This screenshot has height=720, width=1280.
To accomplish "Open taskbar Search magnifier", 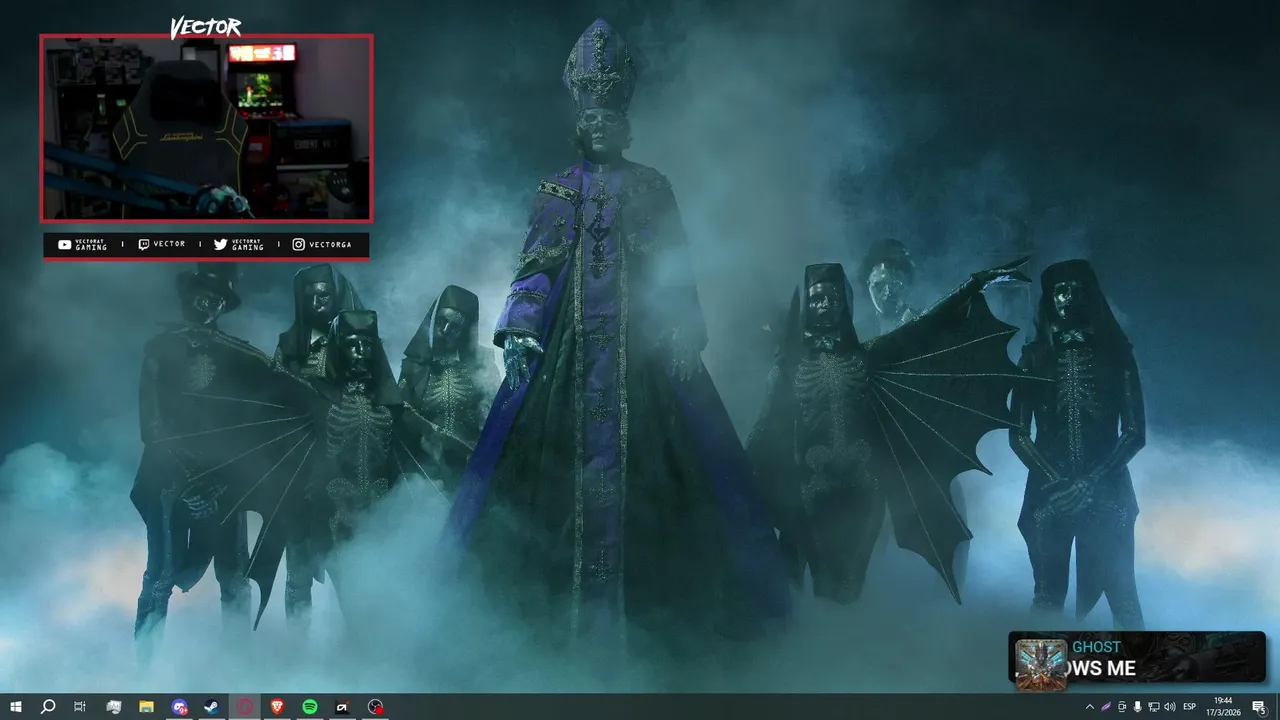I will (48, 707).
